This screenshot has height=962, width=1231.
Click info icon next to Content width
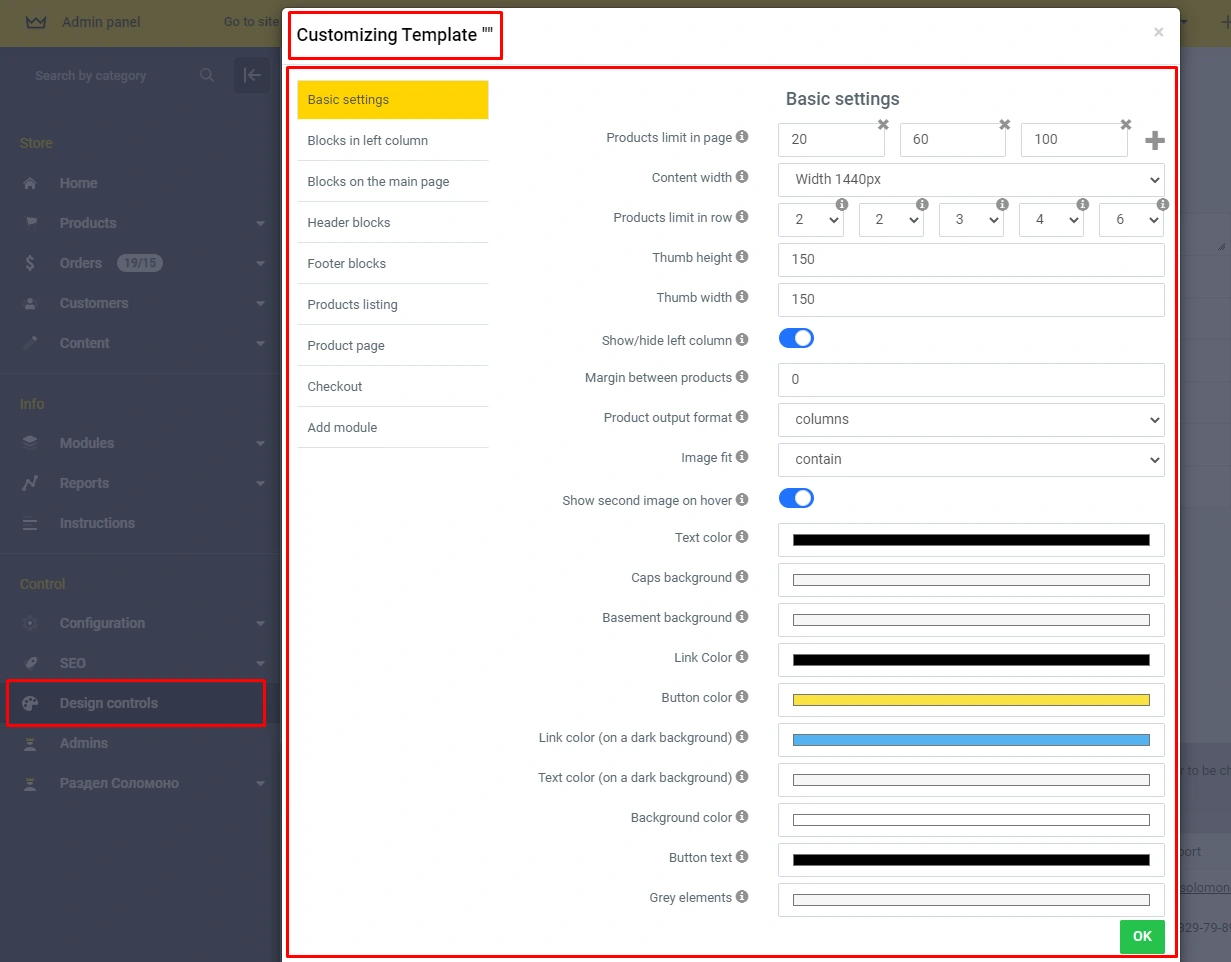pos(742,177)
